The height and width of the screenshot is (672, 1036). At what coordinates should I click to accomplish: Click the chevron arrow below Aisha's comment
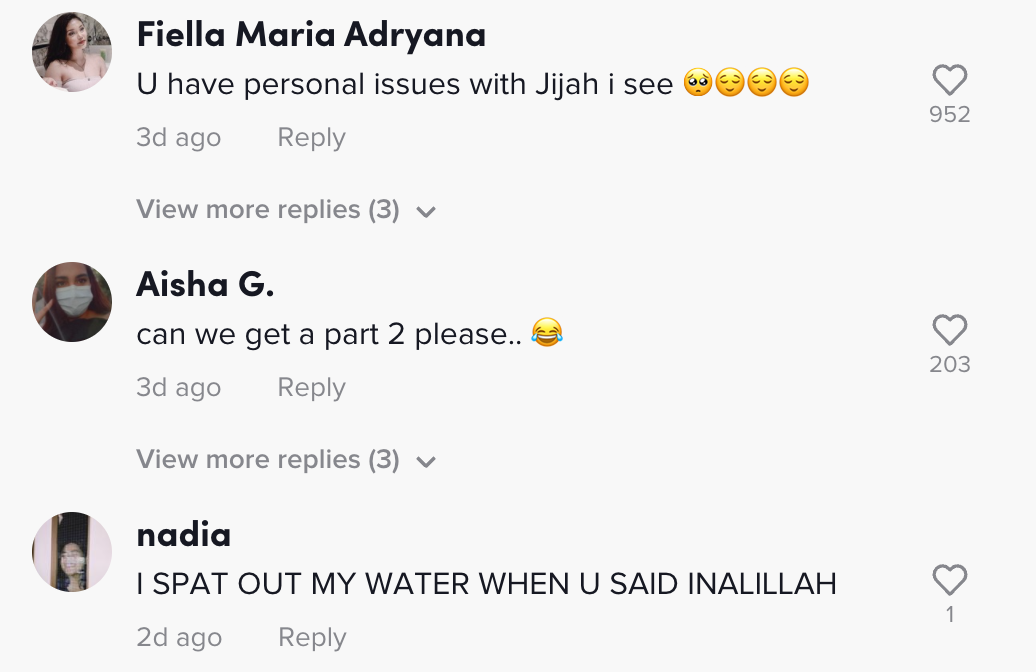(x=426, y=462)
